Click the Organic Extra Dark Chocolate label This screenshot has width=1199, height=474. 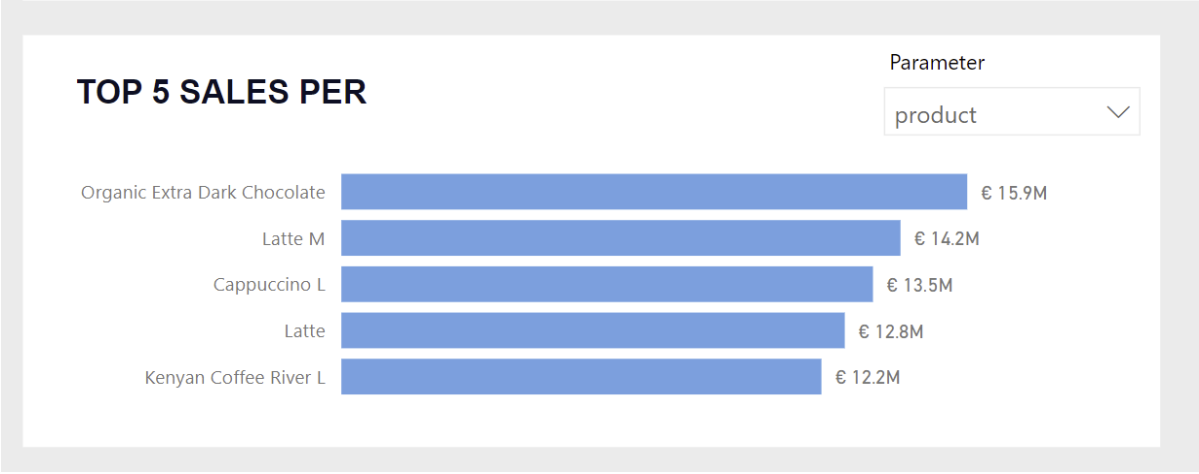[203, 192]
